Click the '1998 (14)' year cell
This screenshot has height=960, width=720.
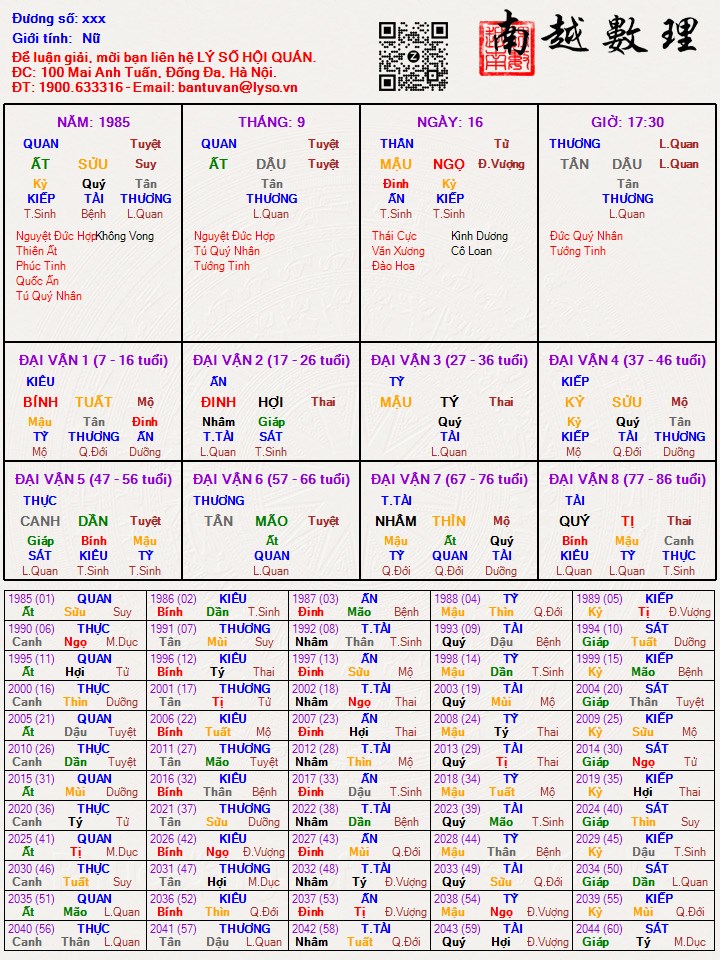click(501, 666)
